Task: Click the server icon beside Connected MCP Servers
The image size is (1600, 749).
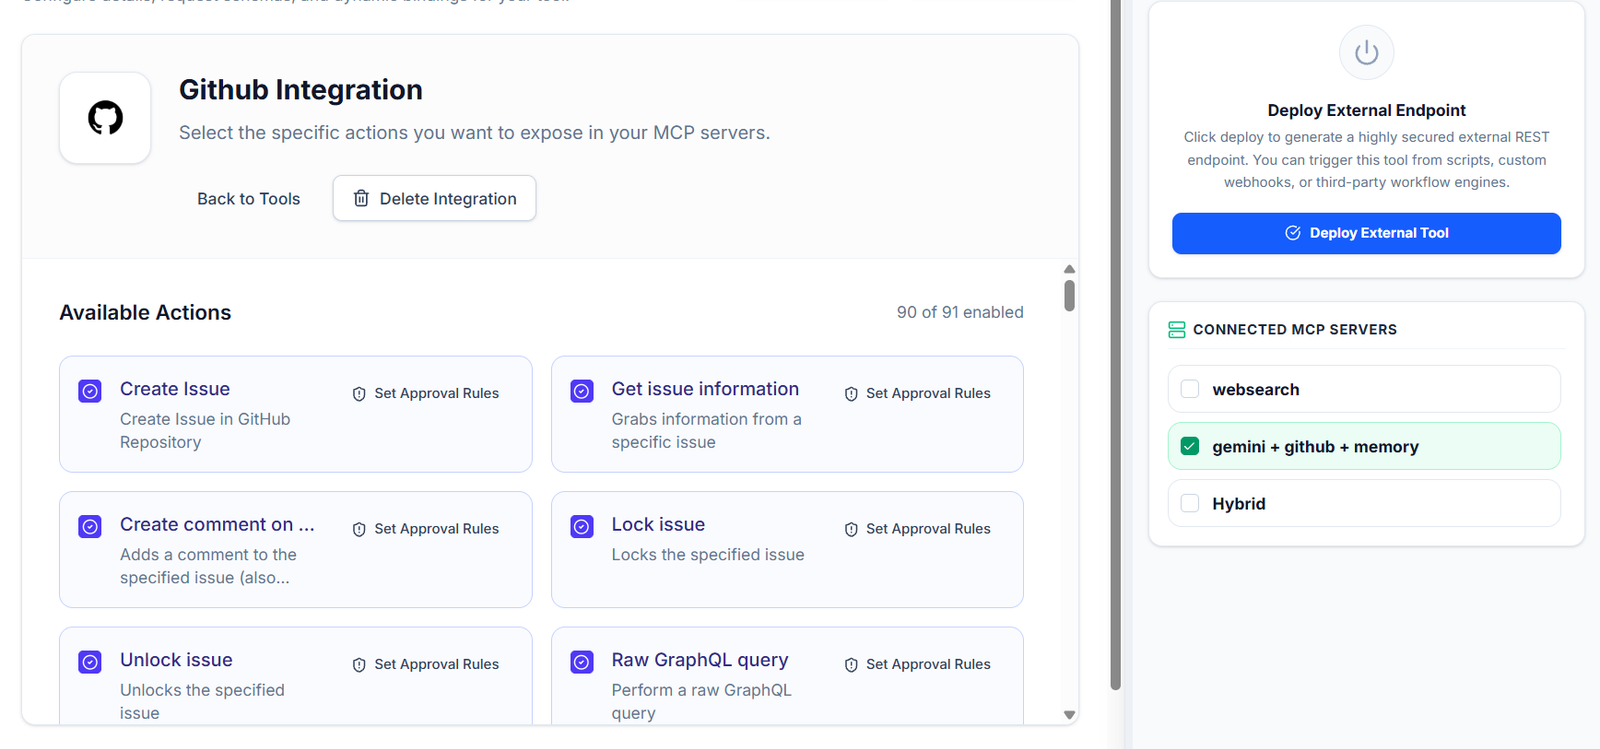Action: coord(1177,329)
